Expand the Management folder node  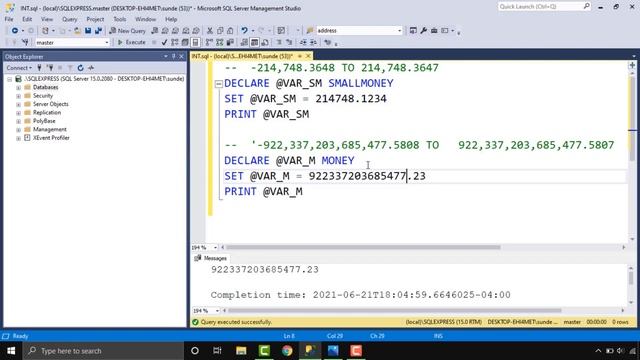click(18, 129)
